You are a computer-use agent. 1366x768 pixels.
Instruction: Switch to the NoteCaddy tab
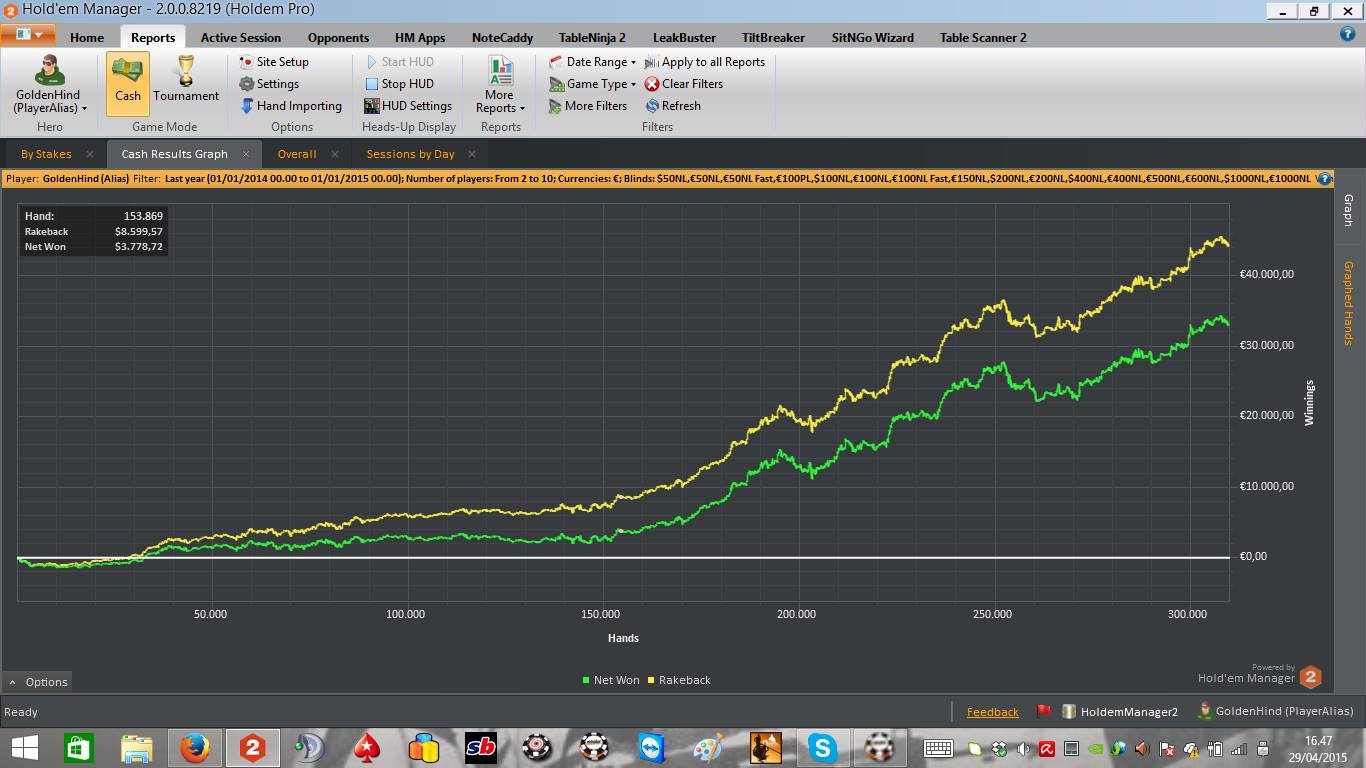(x=502, y=38)
